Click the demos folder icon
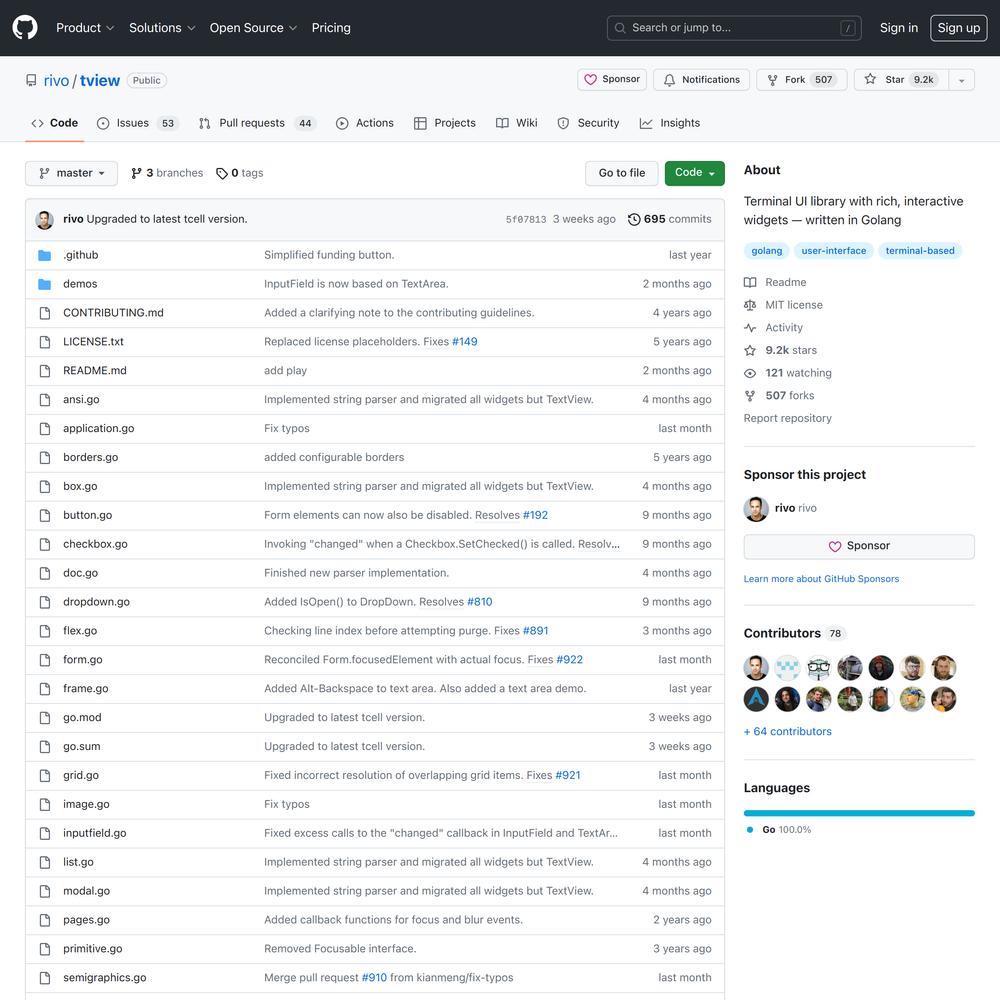The image size is (1000, 1000). click(x=44, y=284)
